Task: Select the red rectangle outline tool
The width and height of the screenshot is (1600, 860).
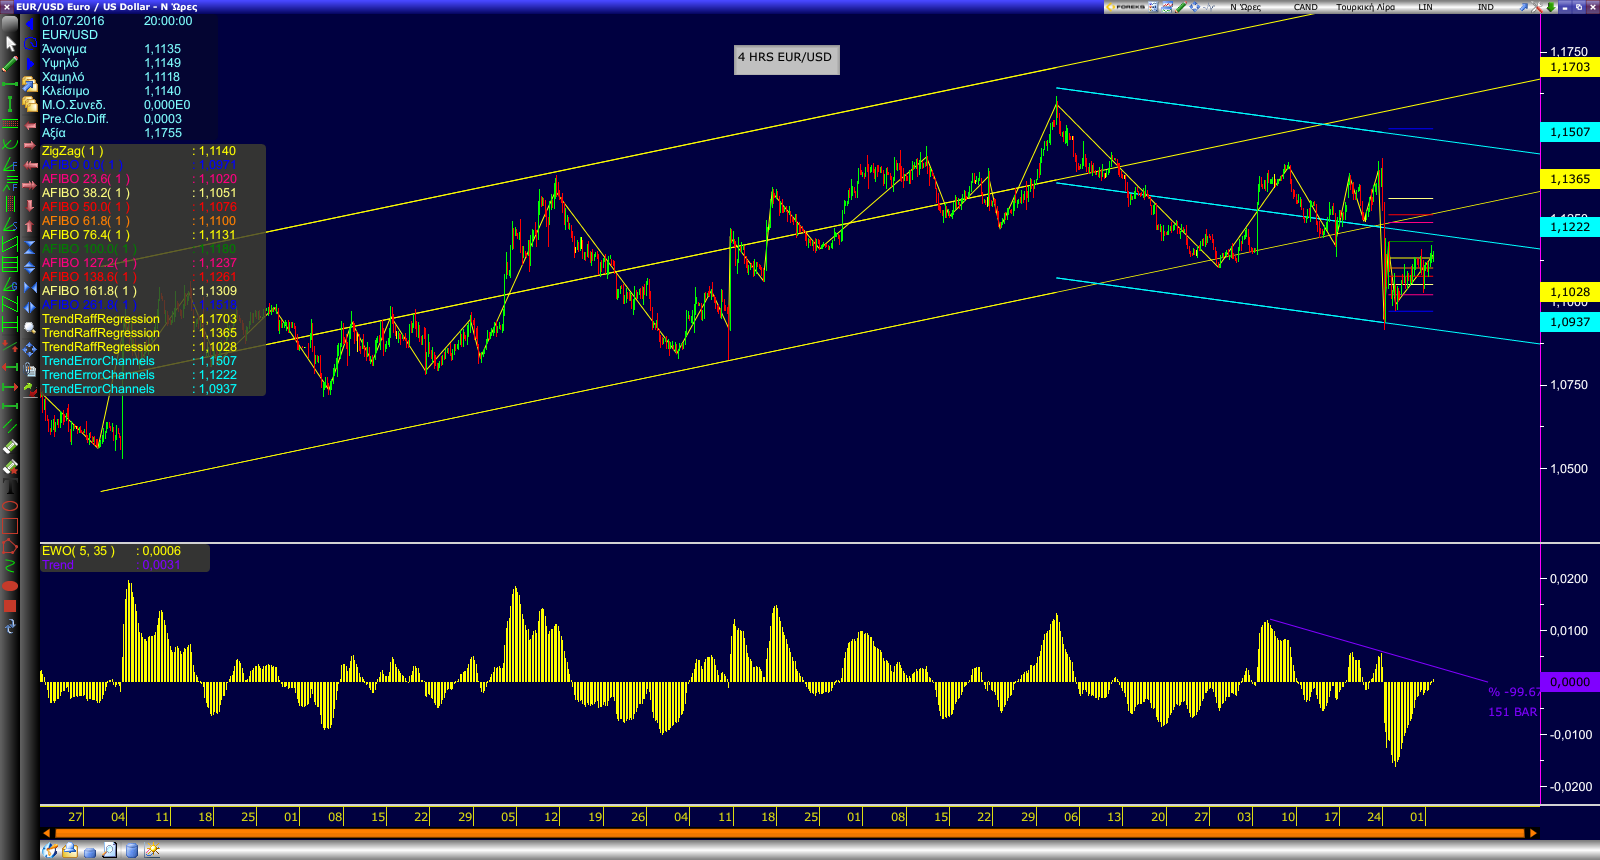Action: point(10,526)
